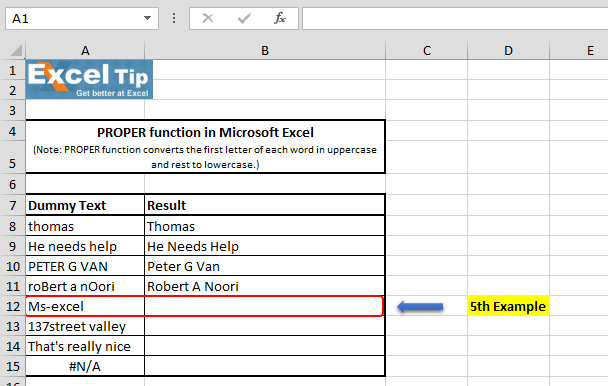Select cell 'That's really nice'

[85, 346]
